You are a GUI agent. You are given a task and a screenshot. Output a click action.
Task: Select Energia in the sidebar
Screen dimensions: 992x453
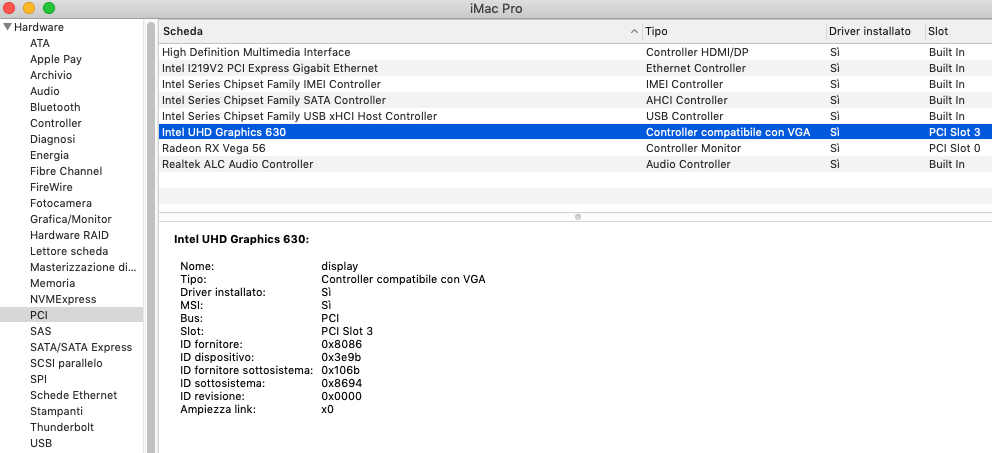(x=49, y=155)
